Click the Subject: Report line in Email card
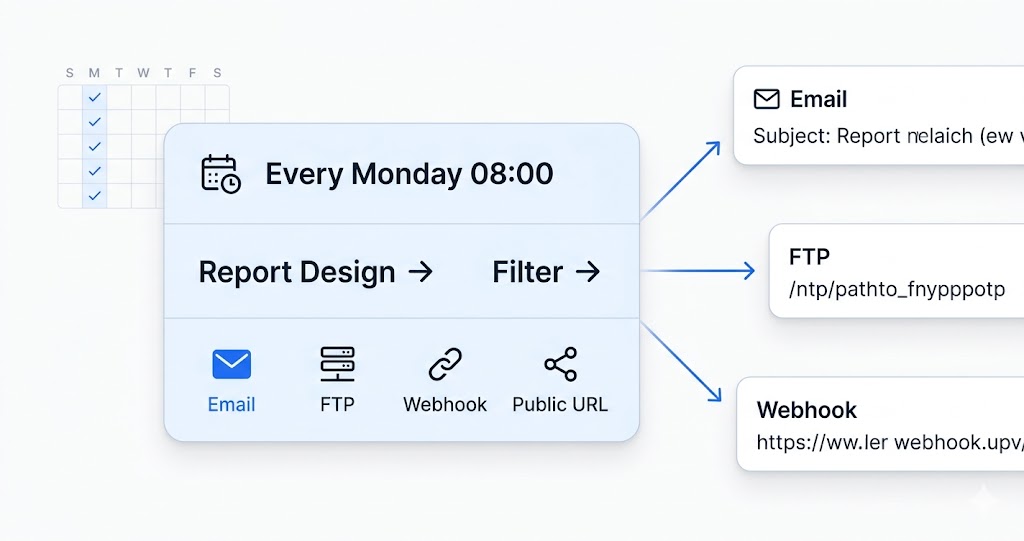Image resolution: width=1024 pixels, height=541 pixels. click(888, 136)
